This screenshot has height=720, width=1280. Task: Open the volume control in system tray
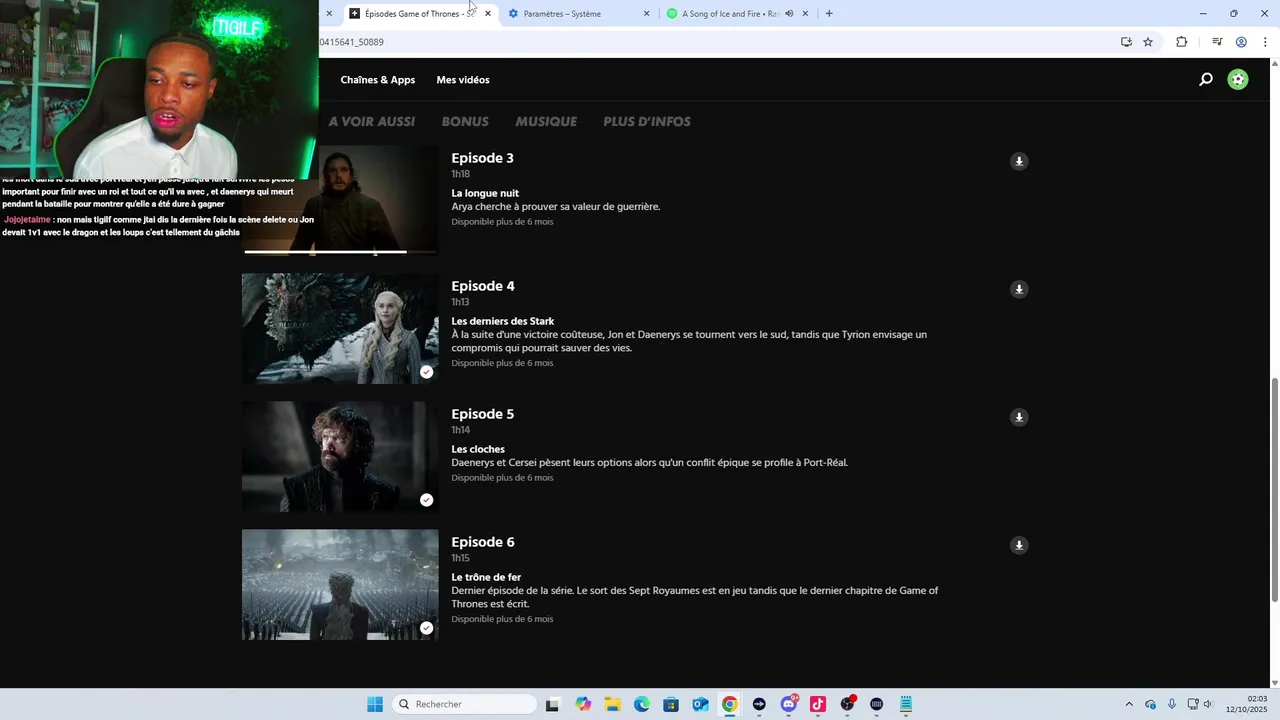[1208, 704]
